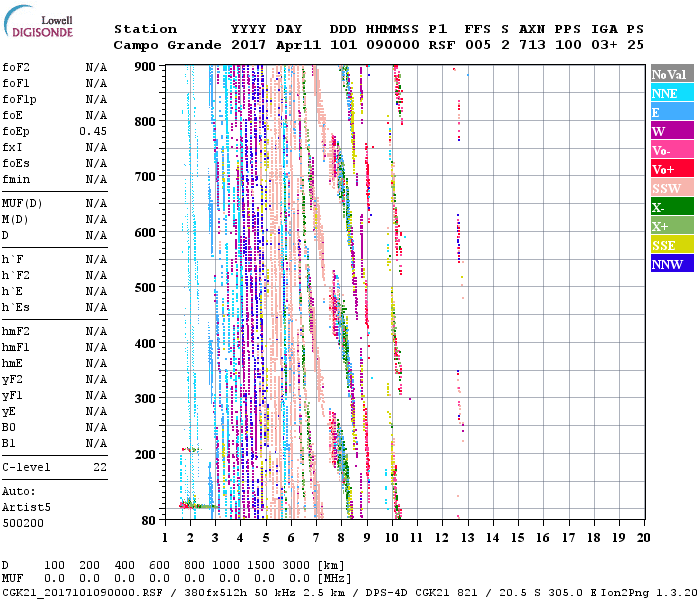Screen dimensions: 700x600
Task: Select the NoVal legend swatch
Action: 672,74
